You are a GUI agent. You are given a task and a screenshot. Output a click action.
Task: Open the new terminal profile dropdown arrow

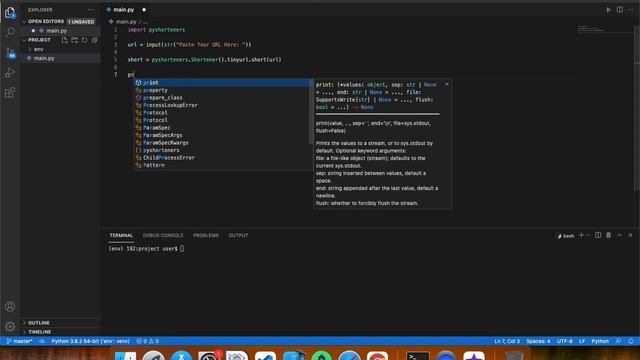pos(588,236)
